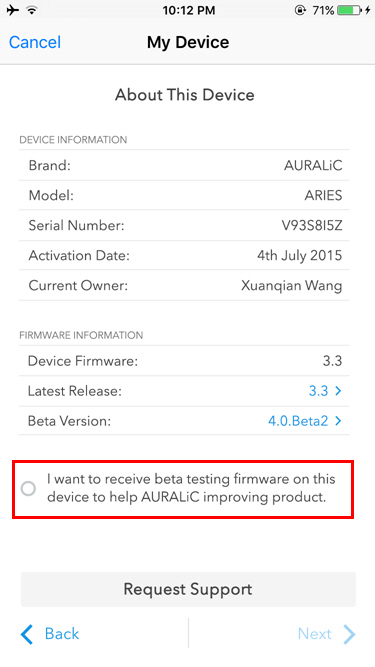This screenshot has width=375, height=667.
Task: Expand Latest Release 3.3 chevron
Action: [338, 391]
